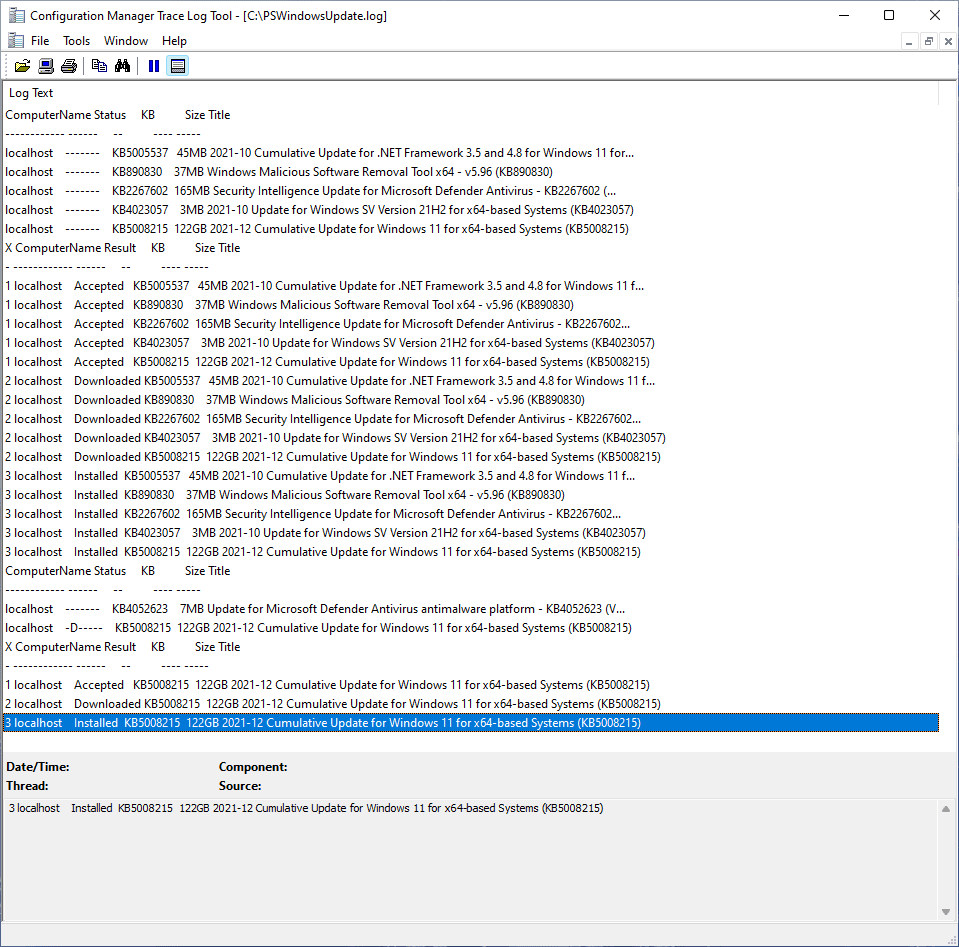Select row 1 localhost Accepted KB890830

pyautogui.click(x=471, y=305)
